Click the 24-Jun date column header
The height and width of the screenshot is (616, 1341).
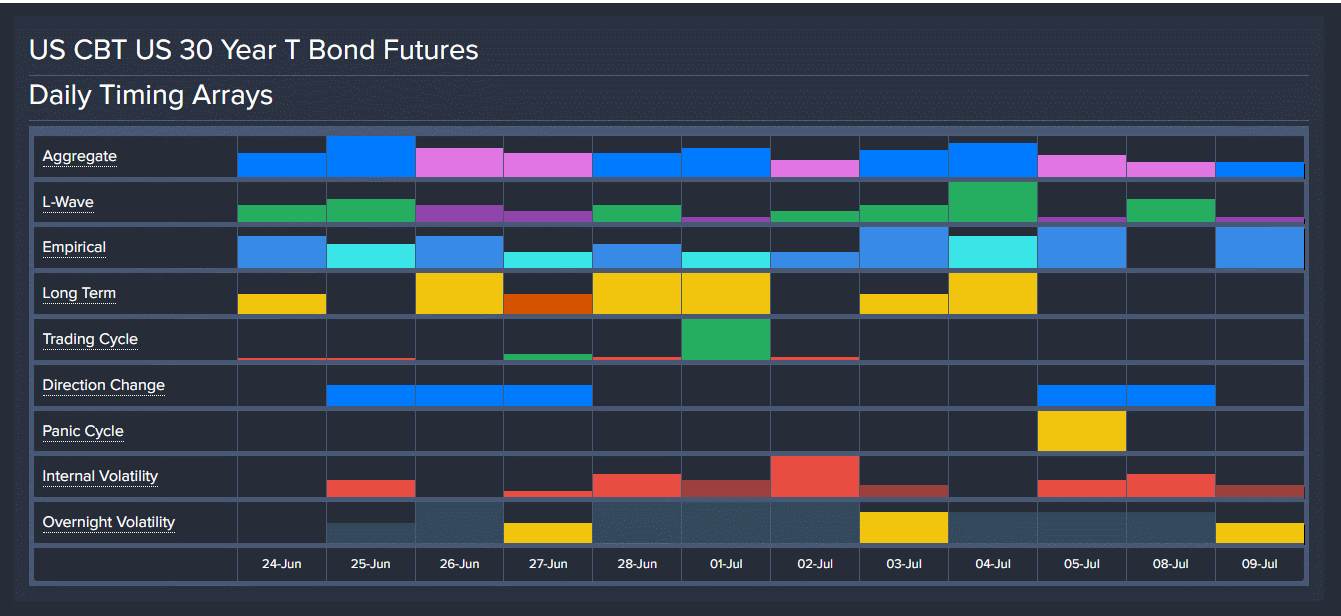[x=281, y=564]
